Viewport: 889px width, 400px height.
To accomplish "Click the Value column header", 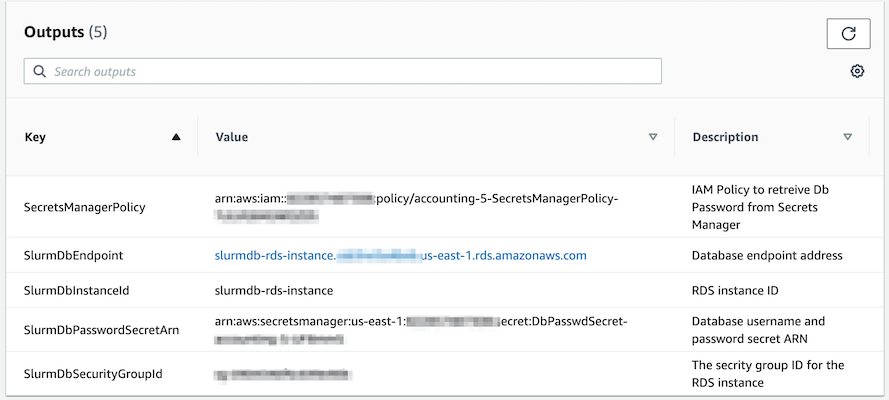I will coord(231,137).
